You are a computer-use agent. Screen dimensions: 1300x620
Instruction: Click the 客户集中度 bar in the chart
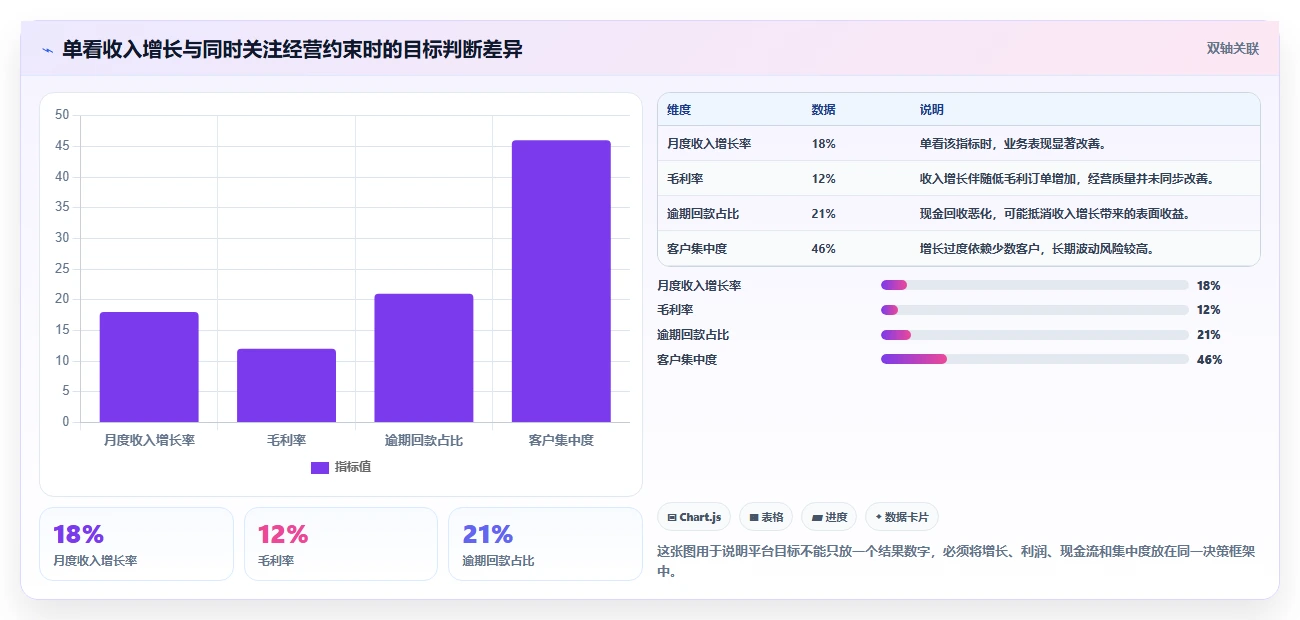(x=561, y=281)
